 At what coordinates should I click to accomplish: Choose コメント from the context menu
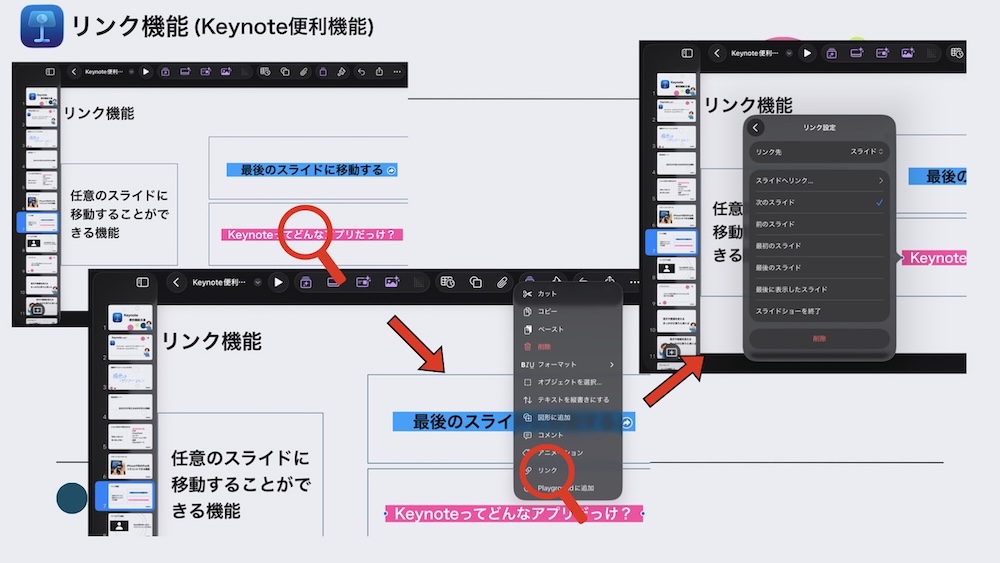coord(568,435)
